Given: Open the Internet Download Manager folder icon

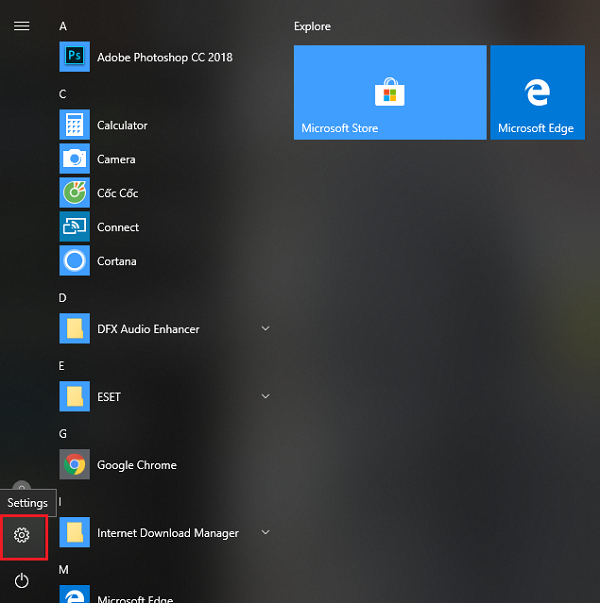Looking at the screenshot, I should coord(74,533).
